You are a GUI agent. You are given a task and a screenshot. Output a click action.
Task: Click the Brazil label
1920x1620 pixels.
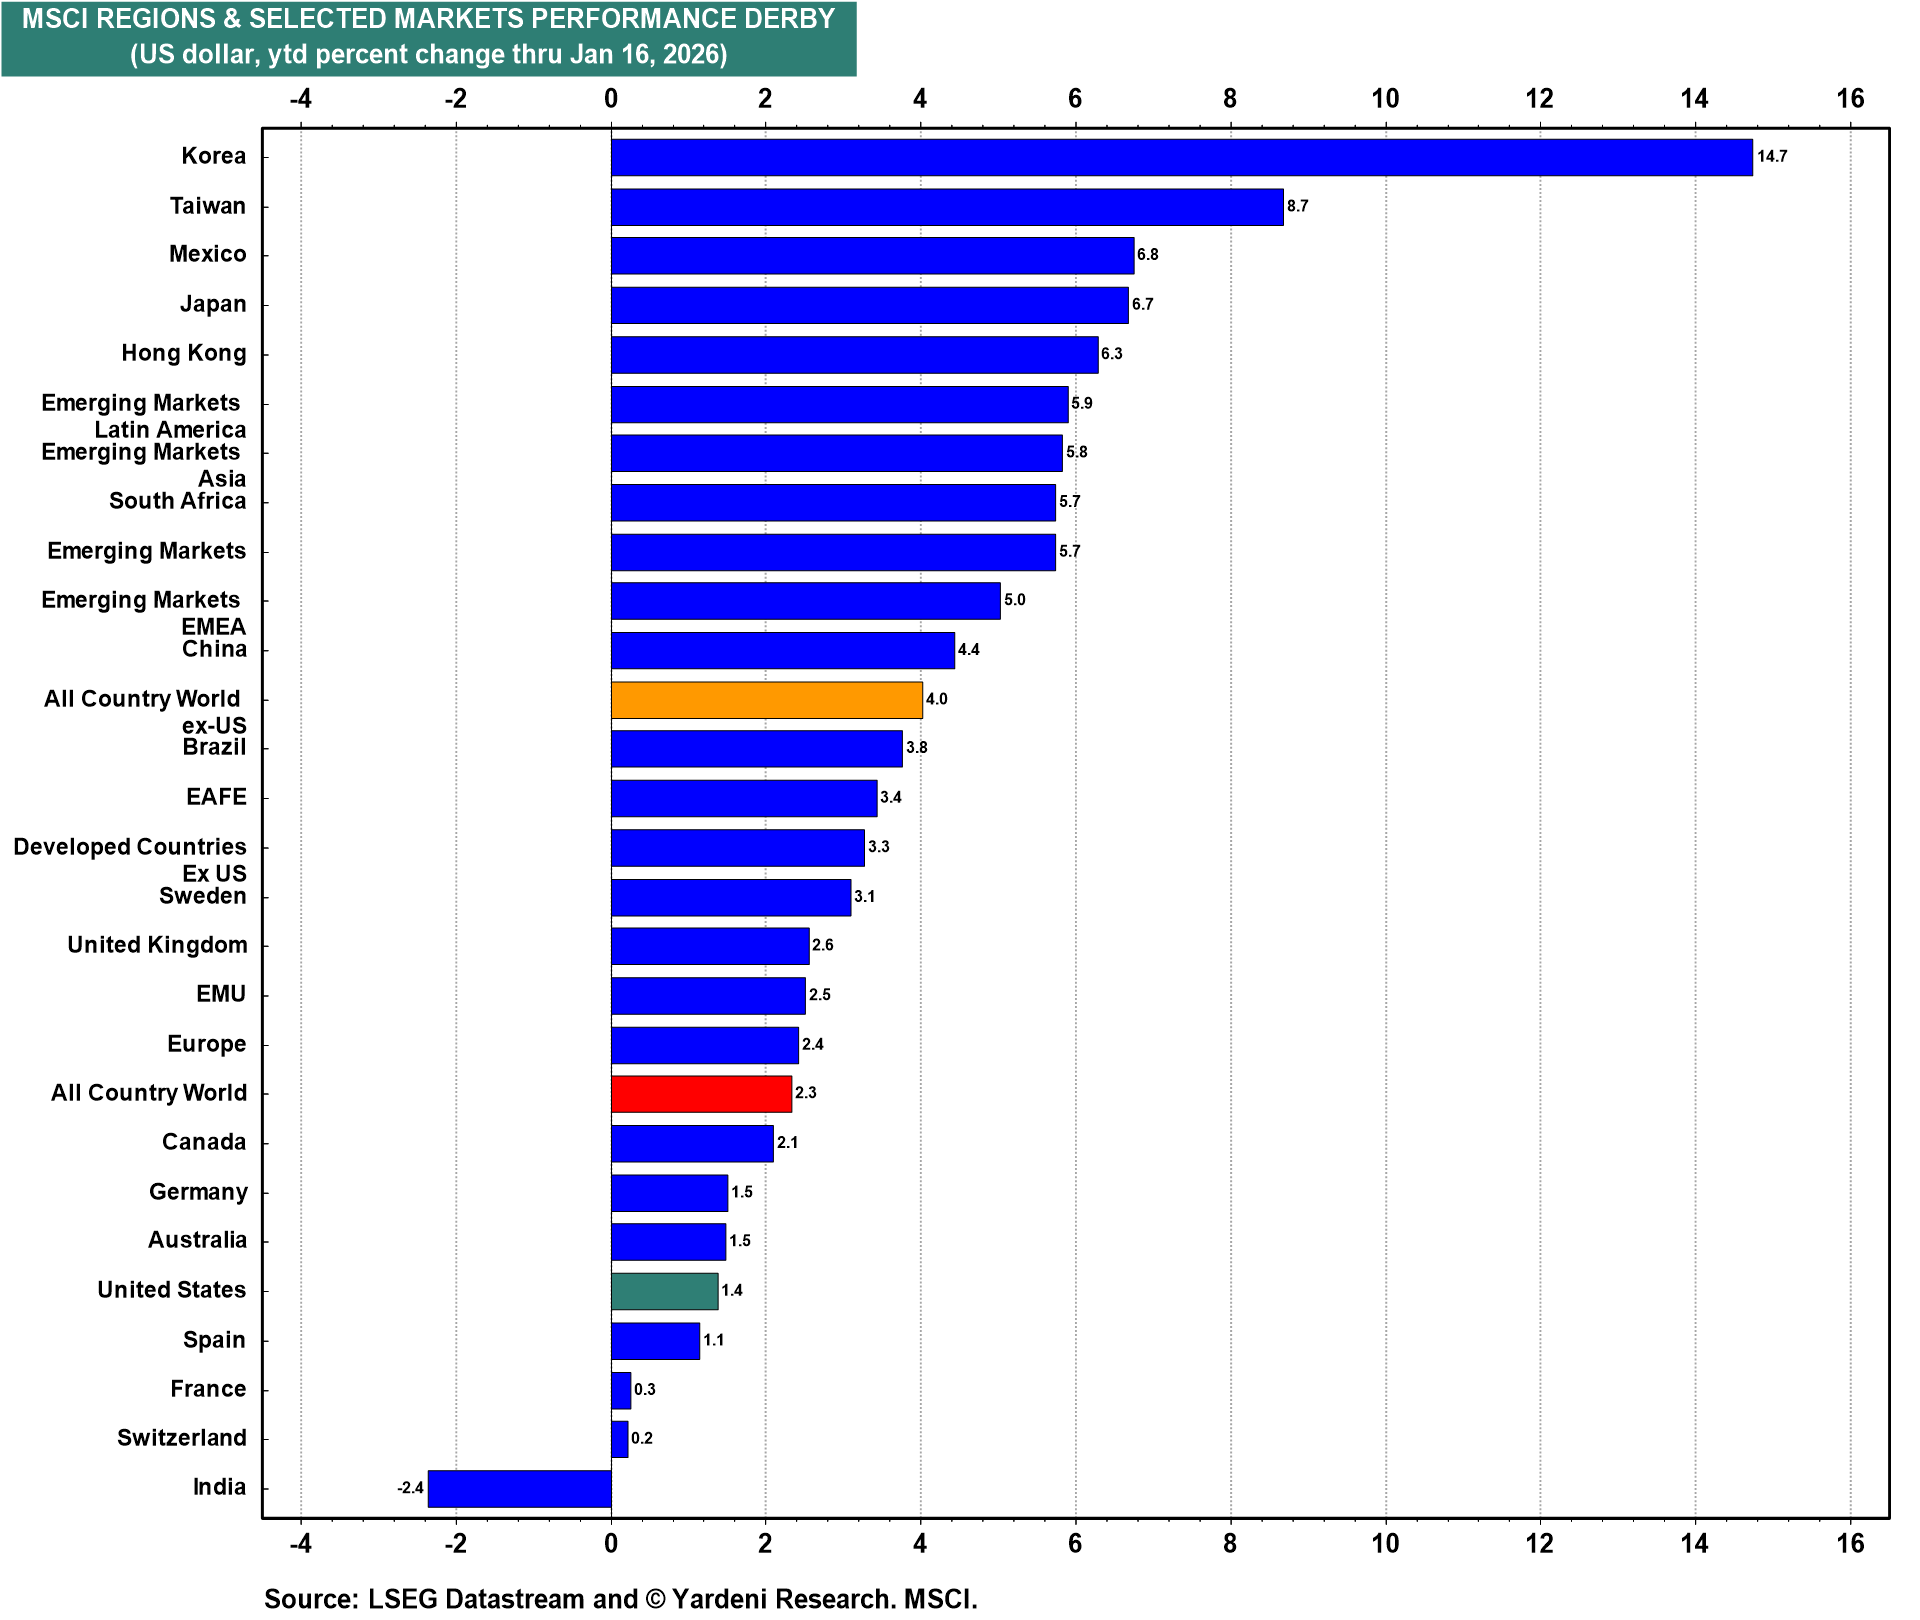(x=214, y=747)
